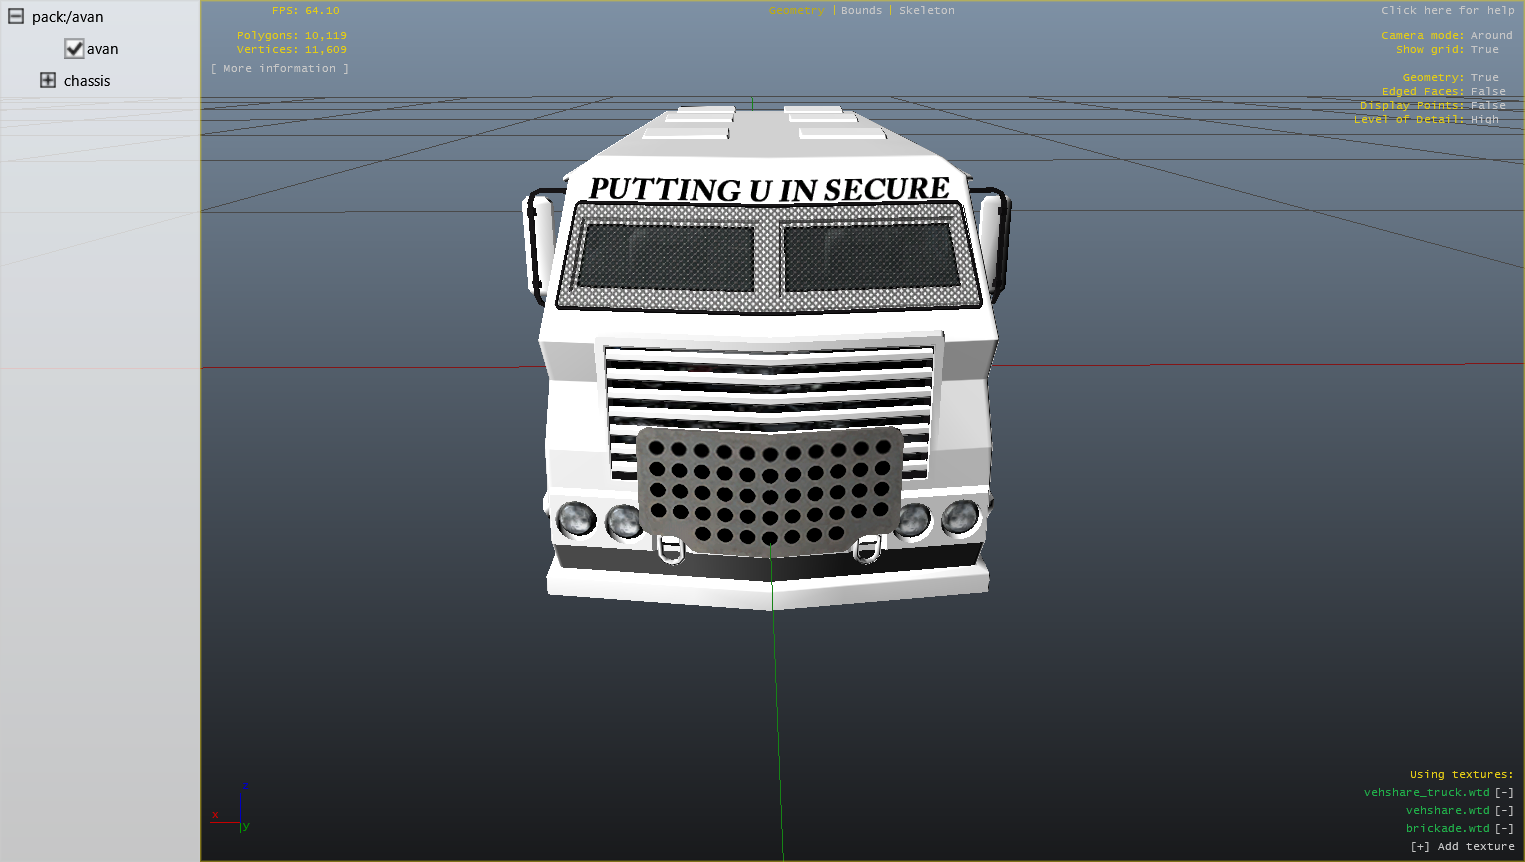Uncheck the avan model checkbox

click(74, 49)
